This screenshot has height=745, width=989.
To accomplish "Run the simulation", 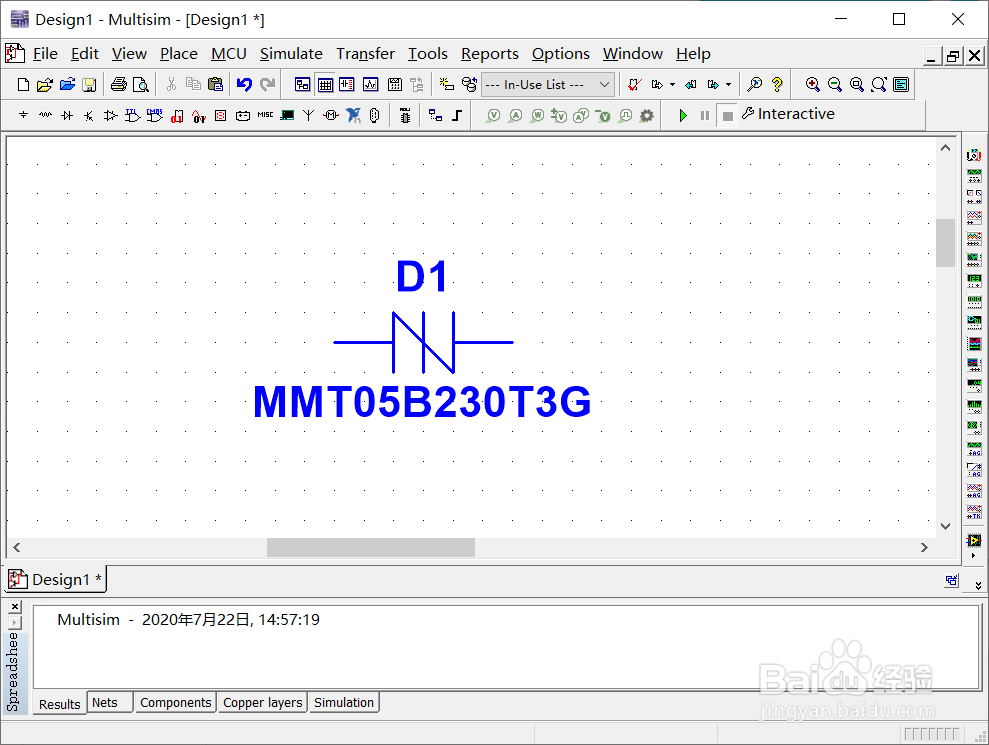I will (683, 115).
